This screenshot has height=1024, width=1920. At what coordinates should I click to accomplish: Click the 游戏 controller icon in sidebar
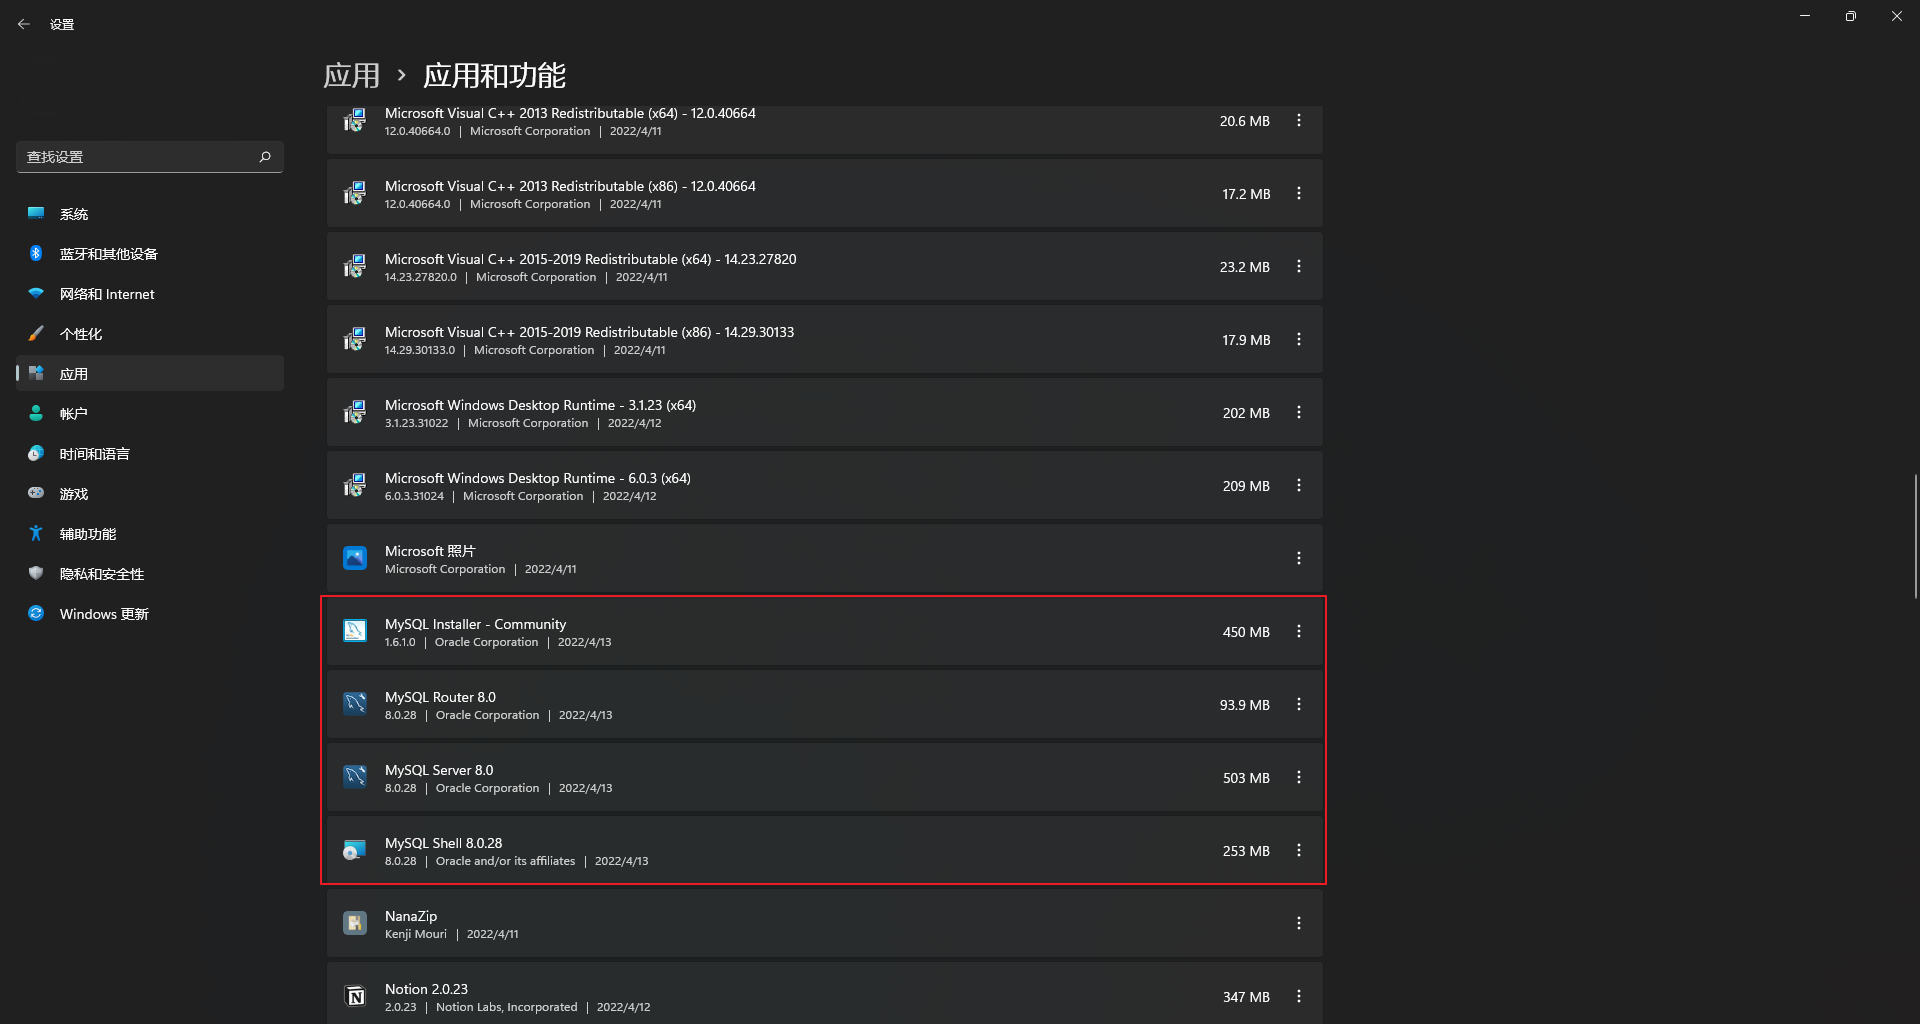pyautogui.click(x=36, y=493)
